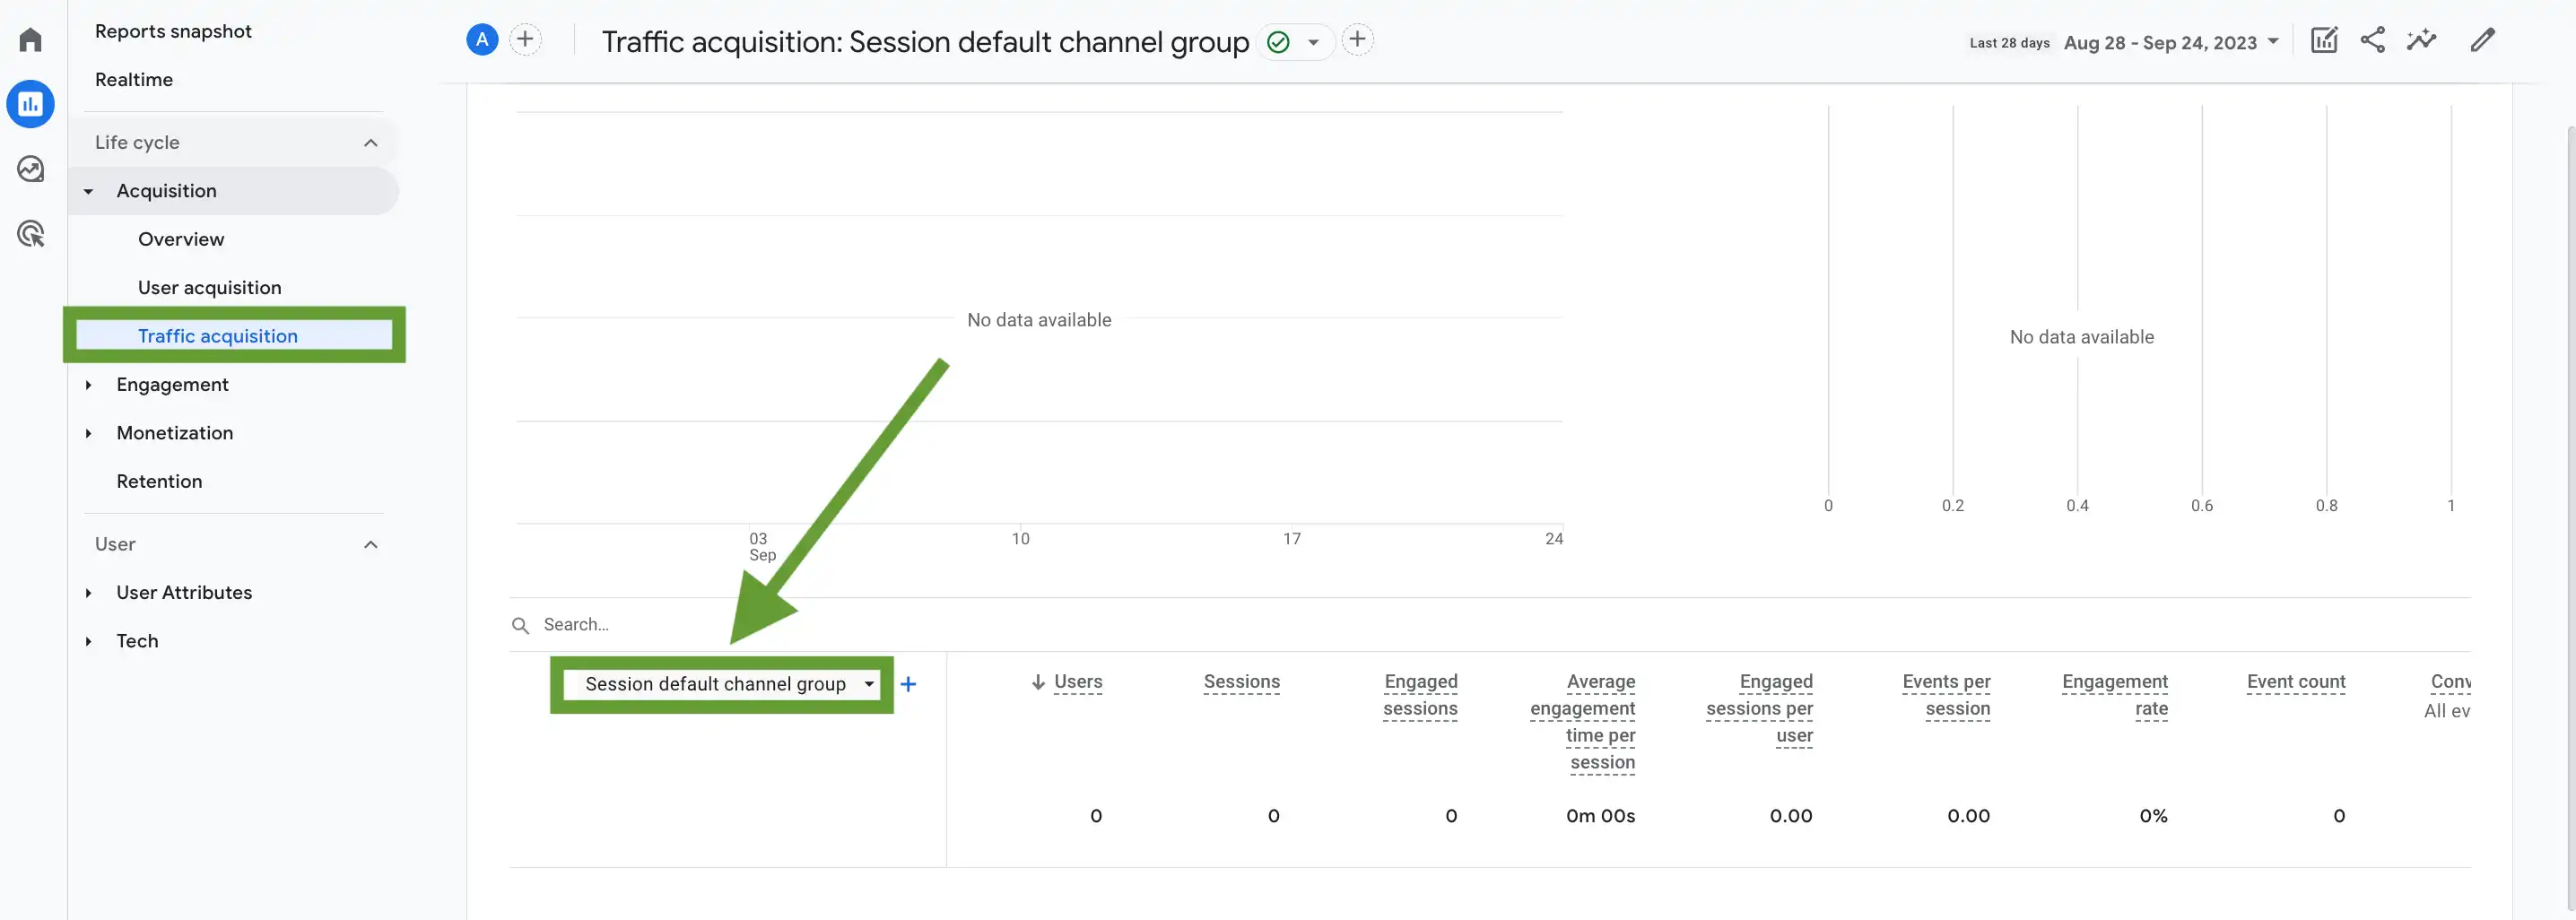Sort by Average engagement time per session
Screen dimensions: 2576x920
(1583, 722)
